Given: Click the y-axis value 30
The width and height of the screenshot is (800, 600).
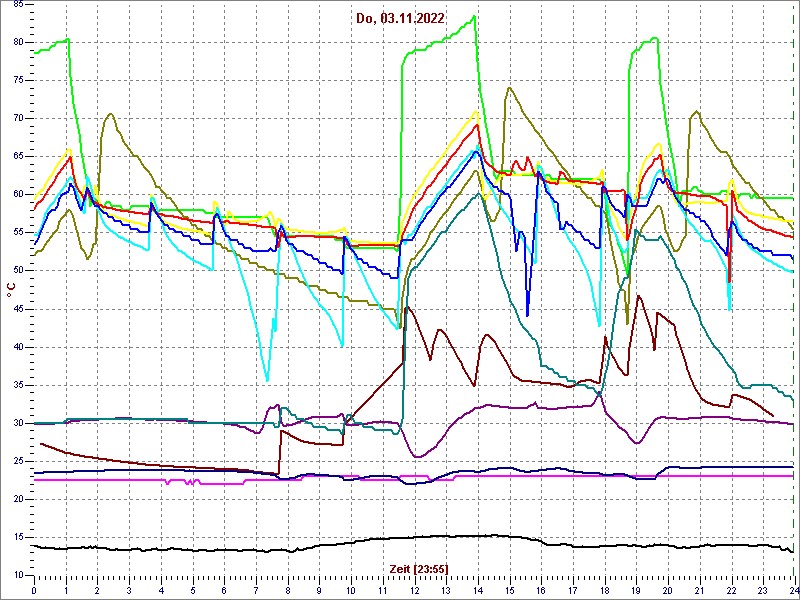Looking at the screenshot, I should click(x=17, y=423).
